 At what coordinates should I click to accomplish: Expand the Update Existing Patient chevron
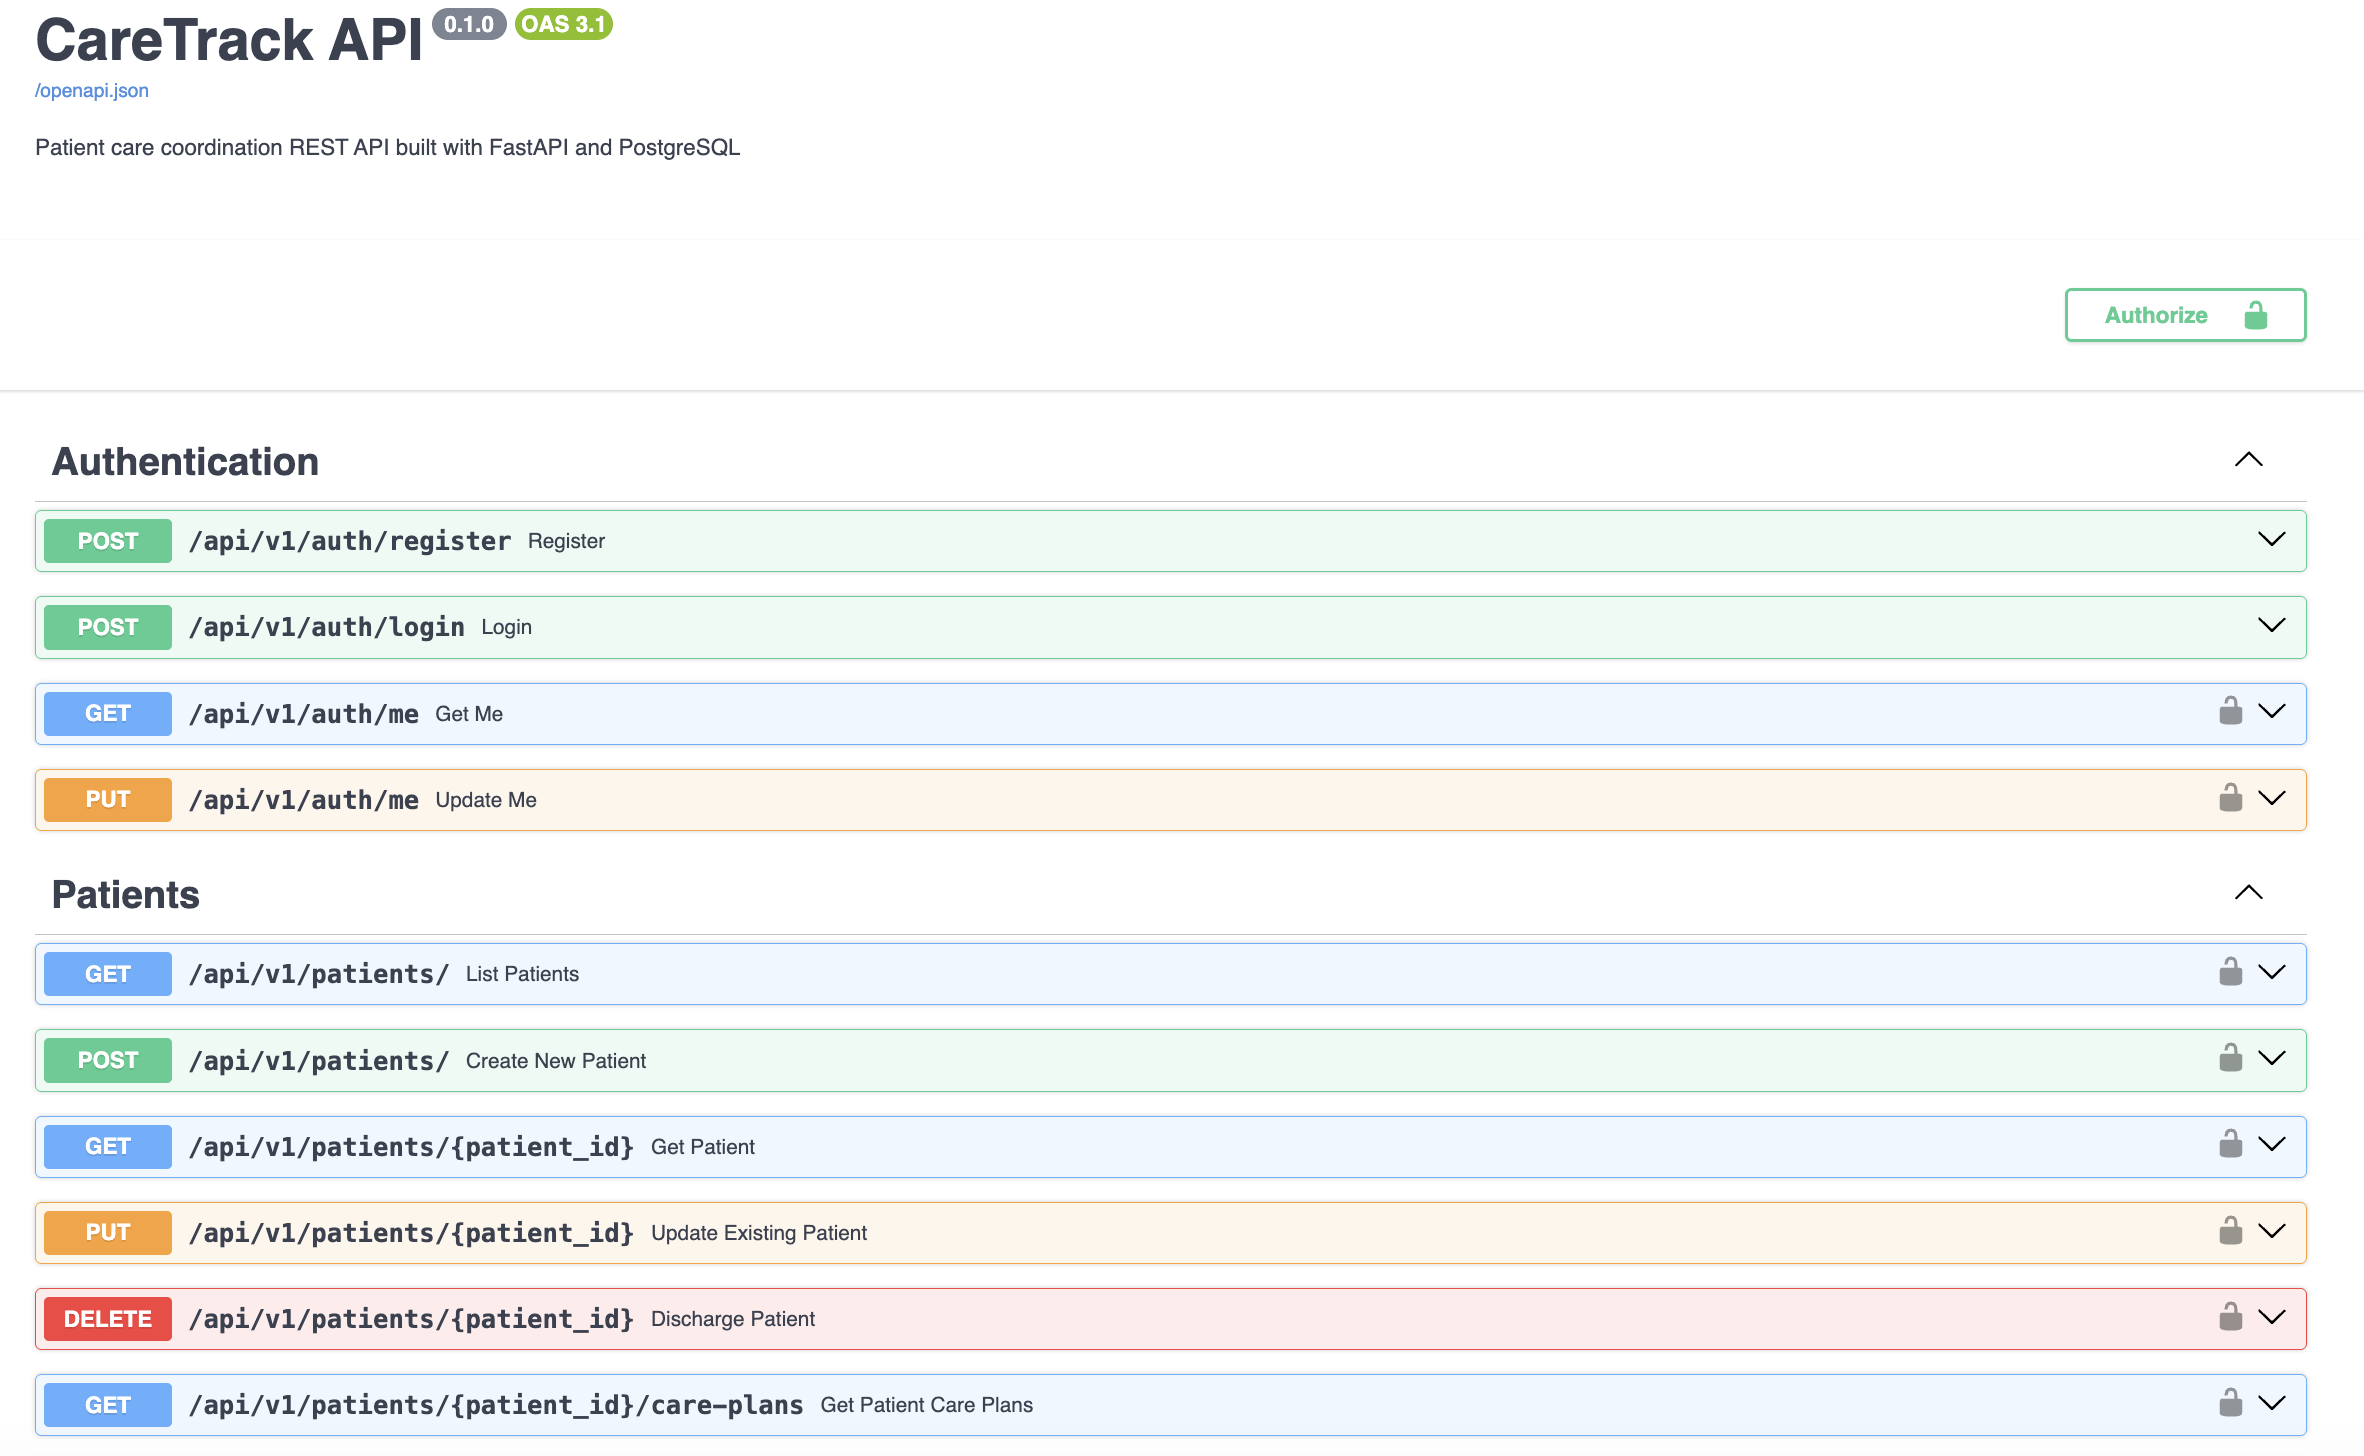[2272, 1231]
